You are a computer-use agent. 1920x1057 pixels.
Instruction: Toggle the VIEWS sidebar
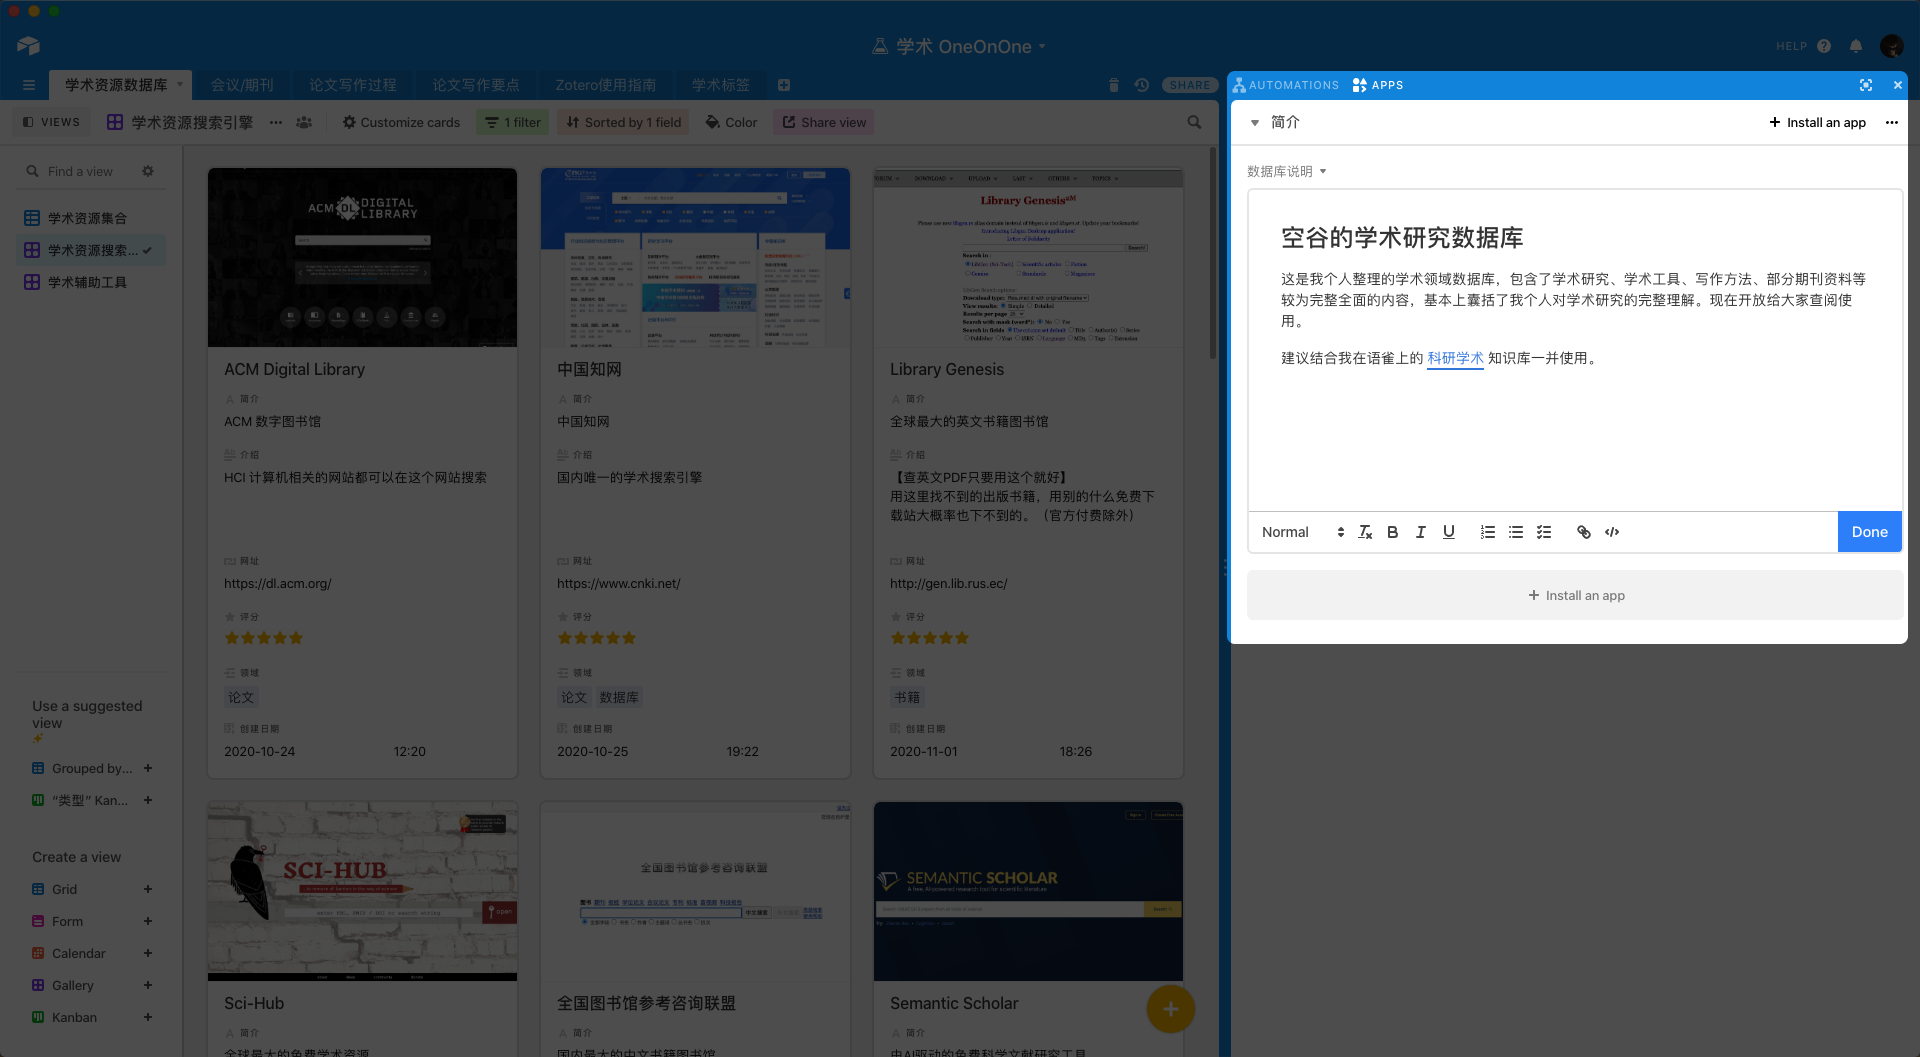[51, 122]
